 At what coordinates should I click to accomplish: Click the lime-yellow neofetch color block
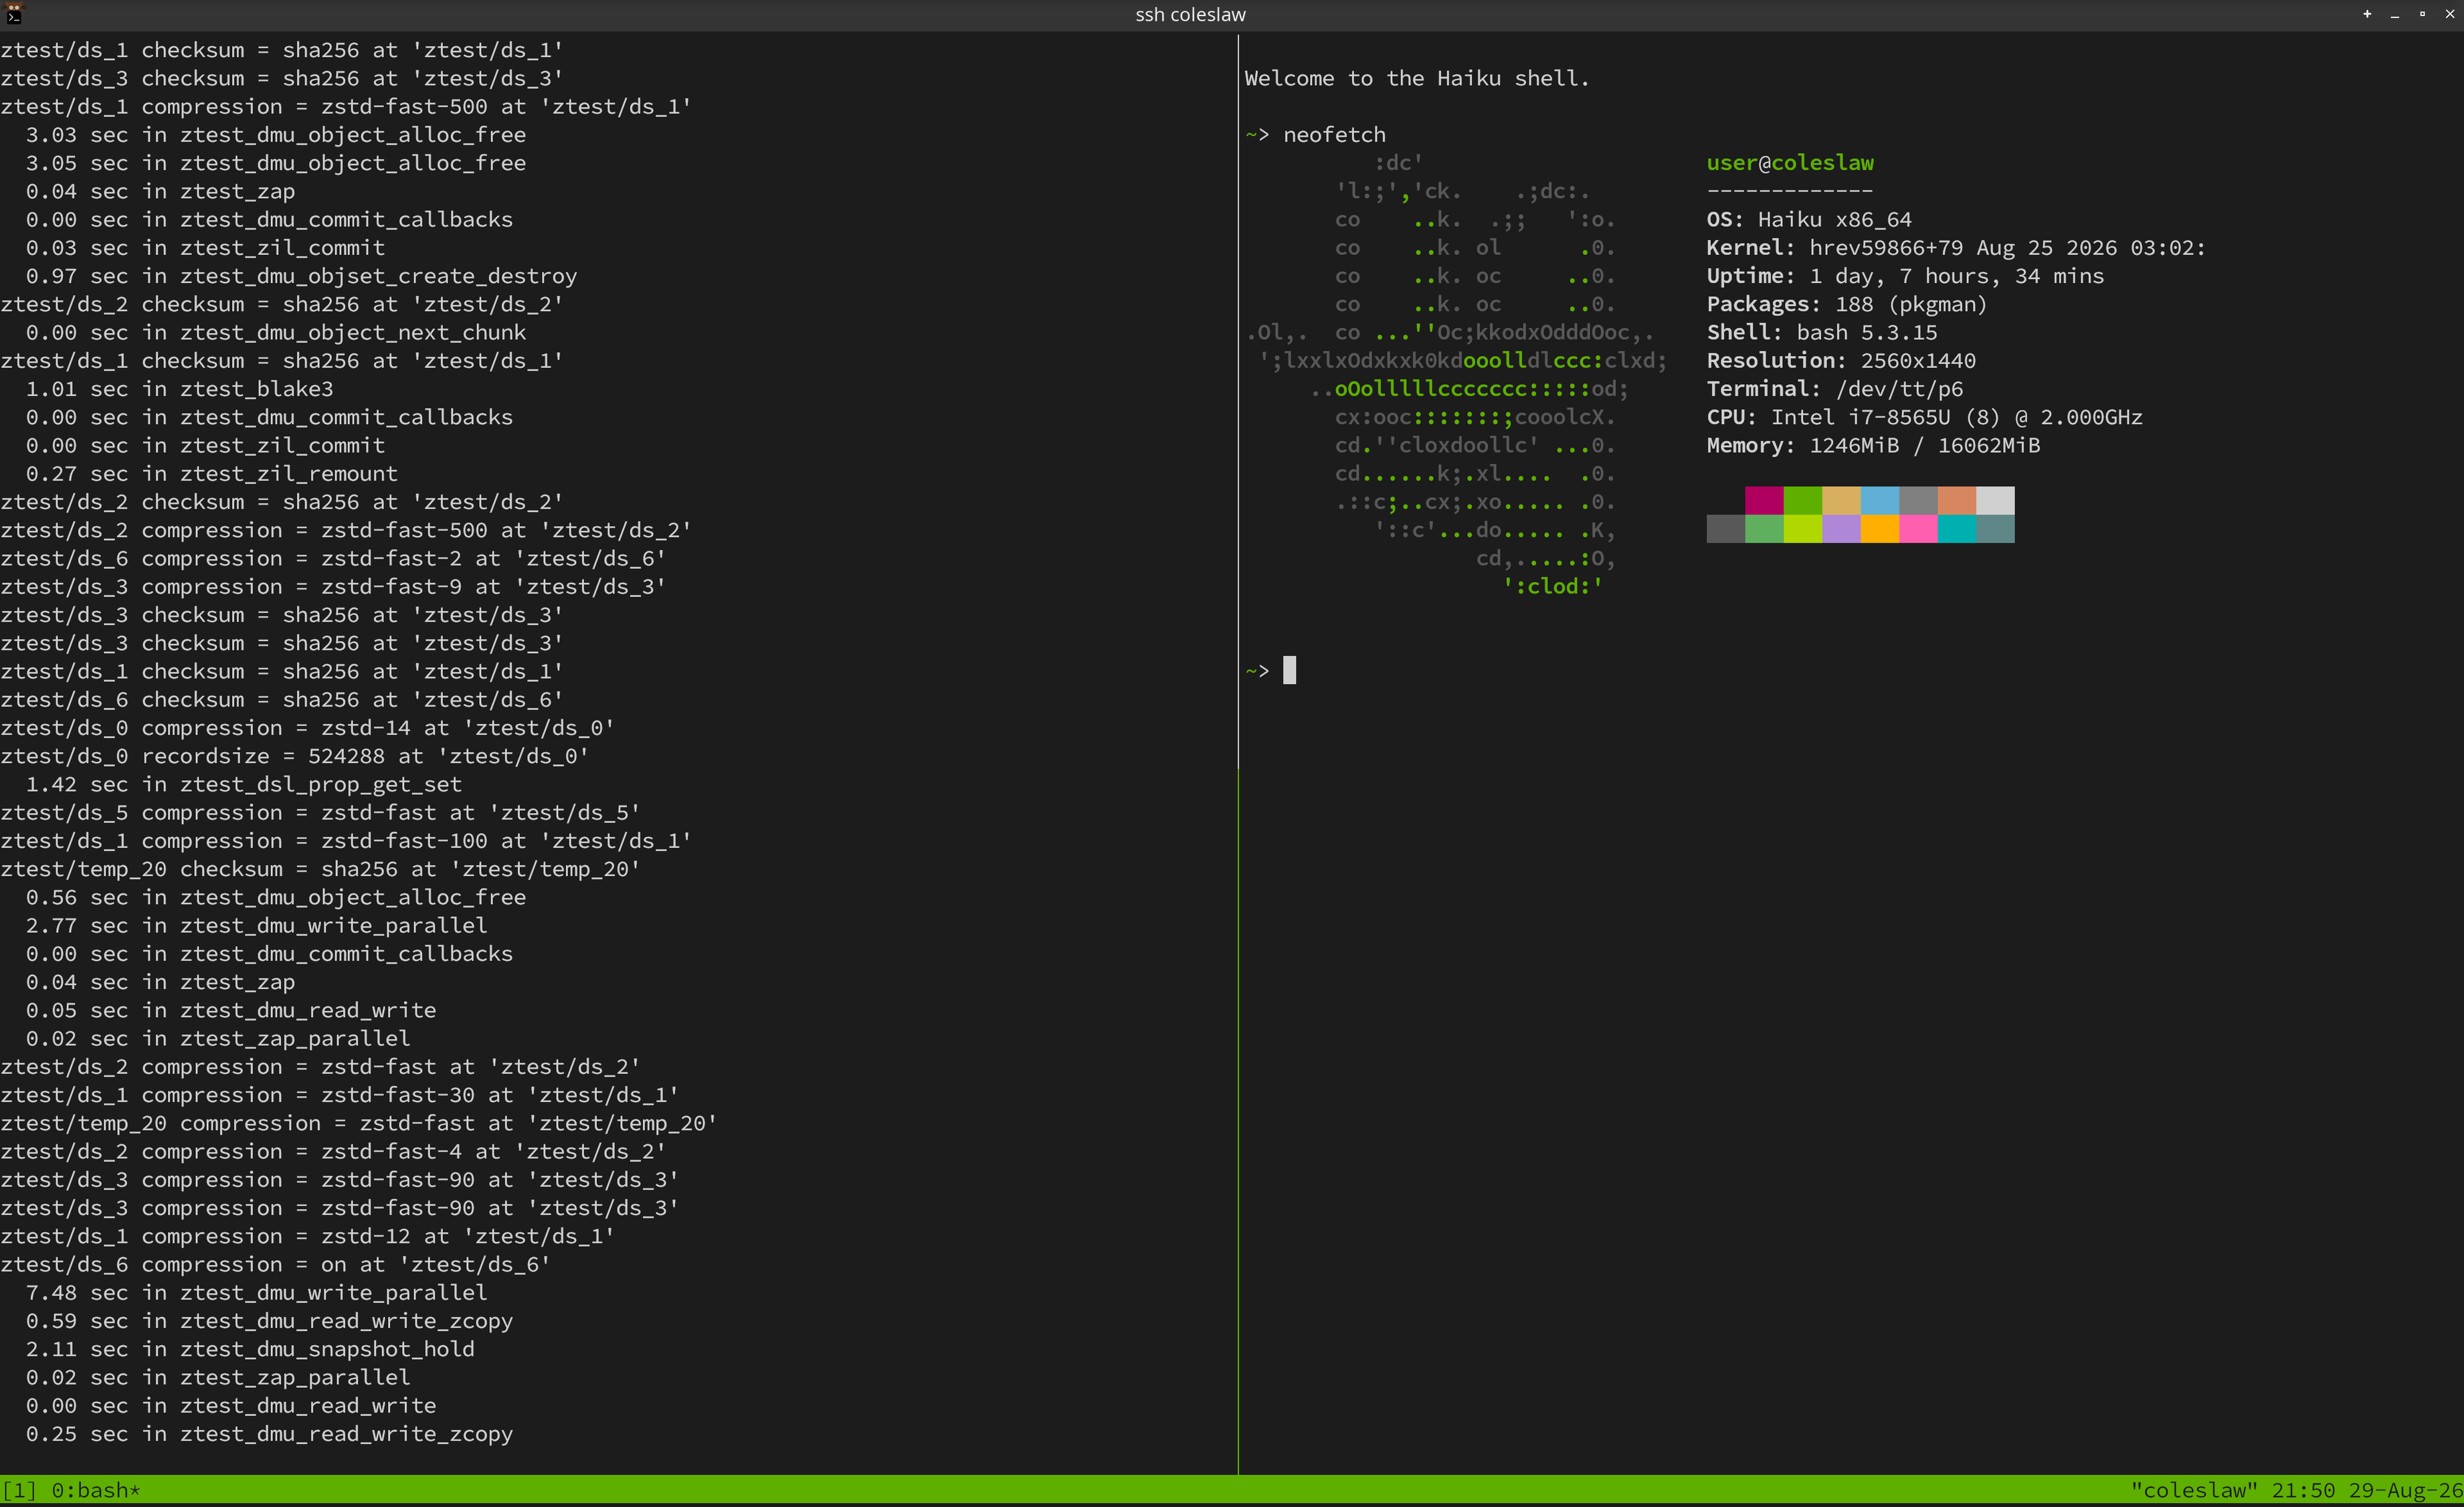point(1802,528)
